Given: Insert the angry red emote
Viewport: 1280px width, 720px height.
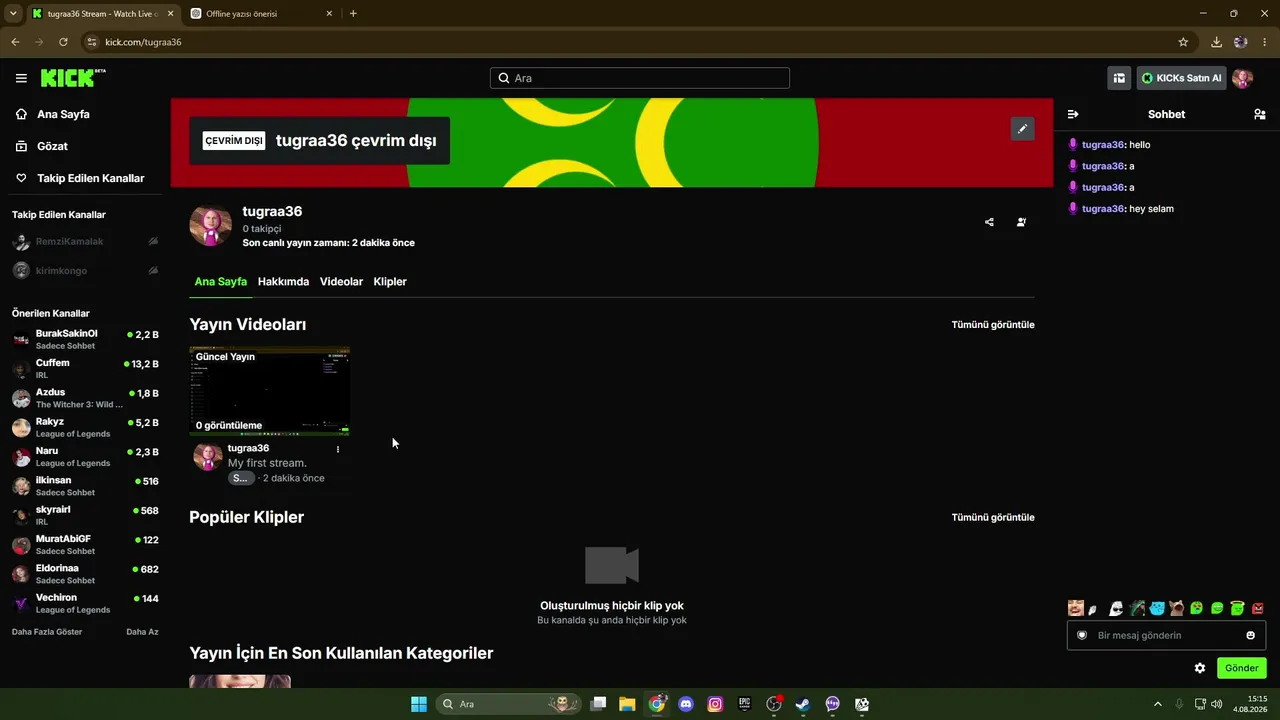Looking at the screenshot, I should [x=1258, y=608].
